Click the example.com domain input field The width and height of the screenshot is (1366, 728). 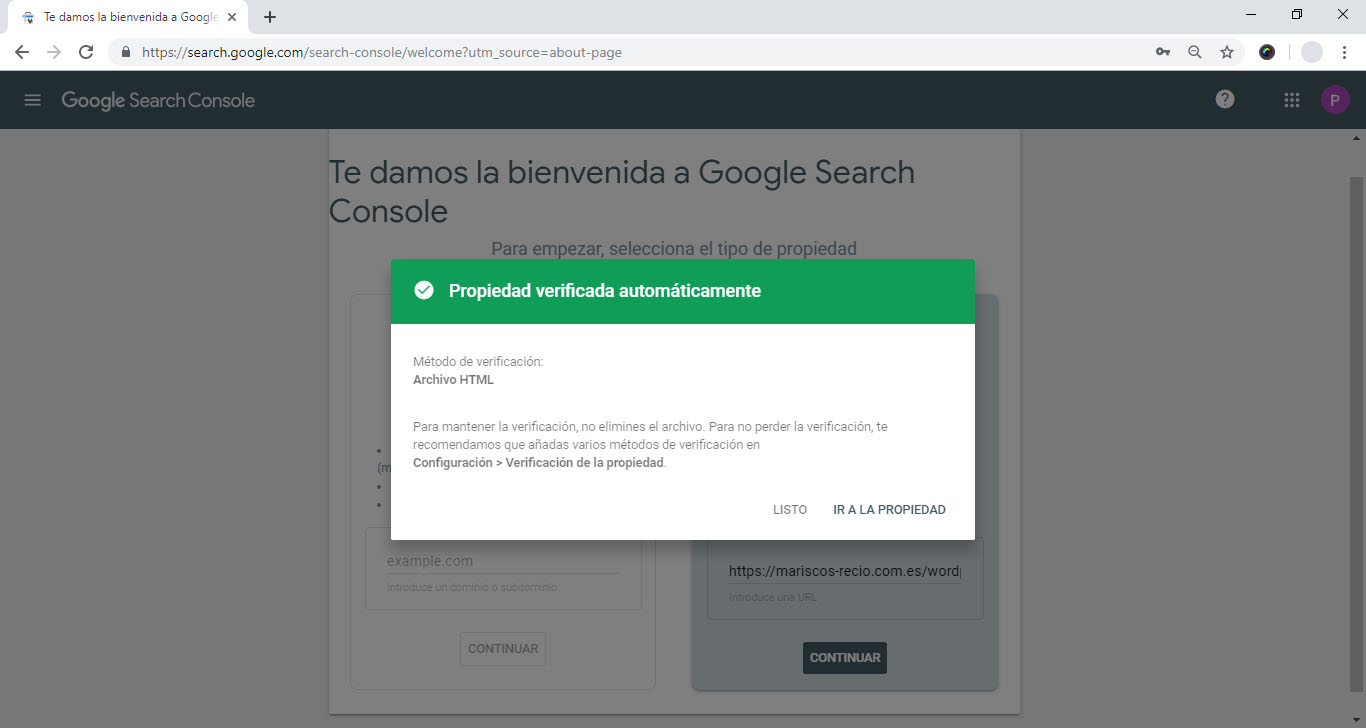(503, 561)
